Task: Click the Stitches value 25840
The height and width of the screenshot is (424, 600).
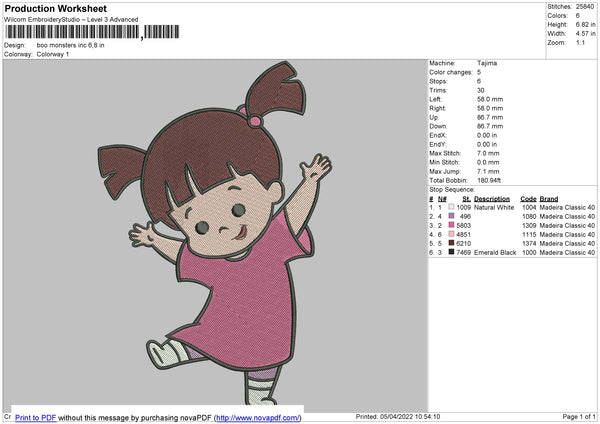Action: [x=585, y=7]
